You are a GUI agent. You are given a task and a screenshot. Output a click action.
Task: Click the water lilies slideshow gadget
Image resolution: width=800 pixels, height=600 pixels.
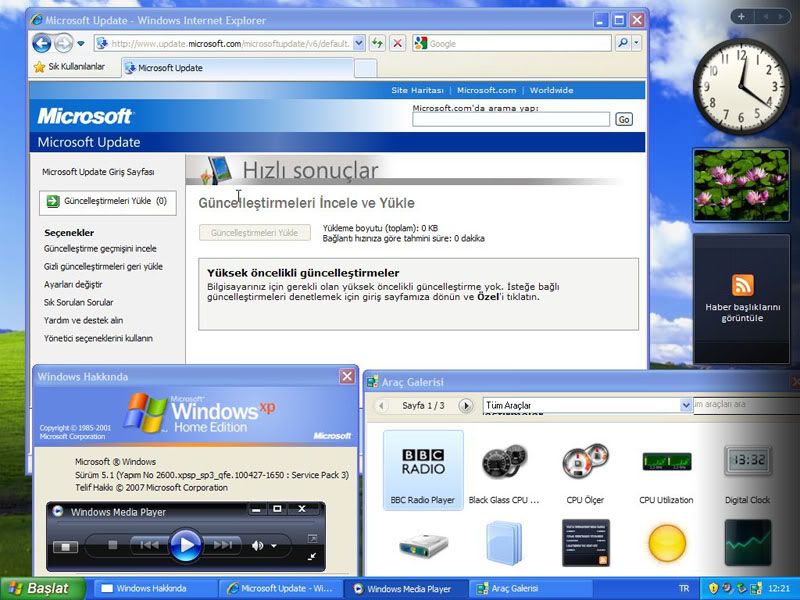[x=741, y=185]
